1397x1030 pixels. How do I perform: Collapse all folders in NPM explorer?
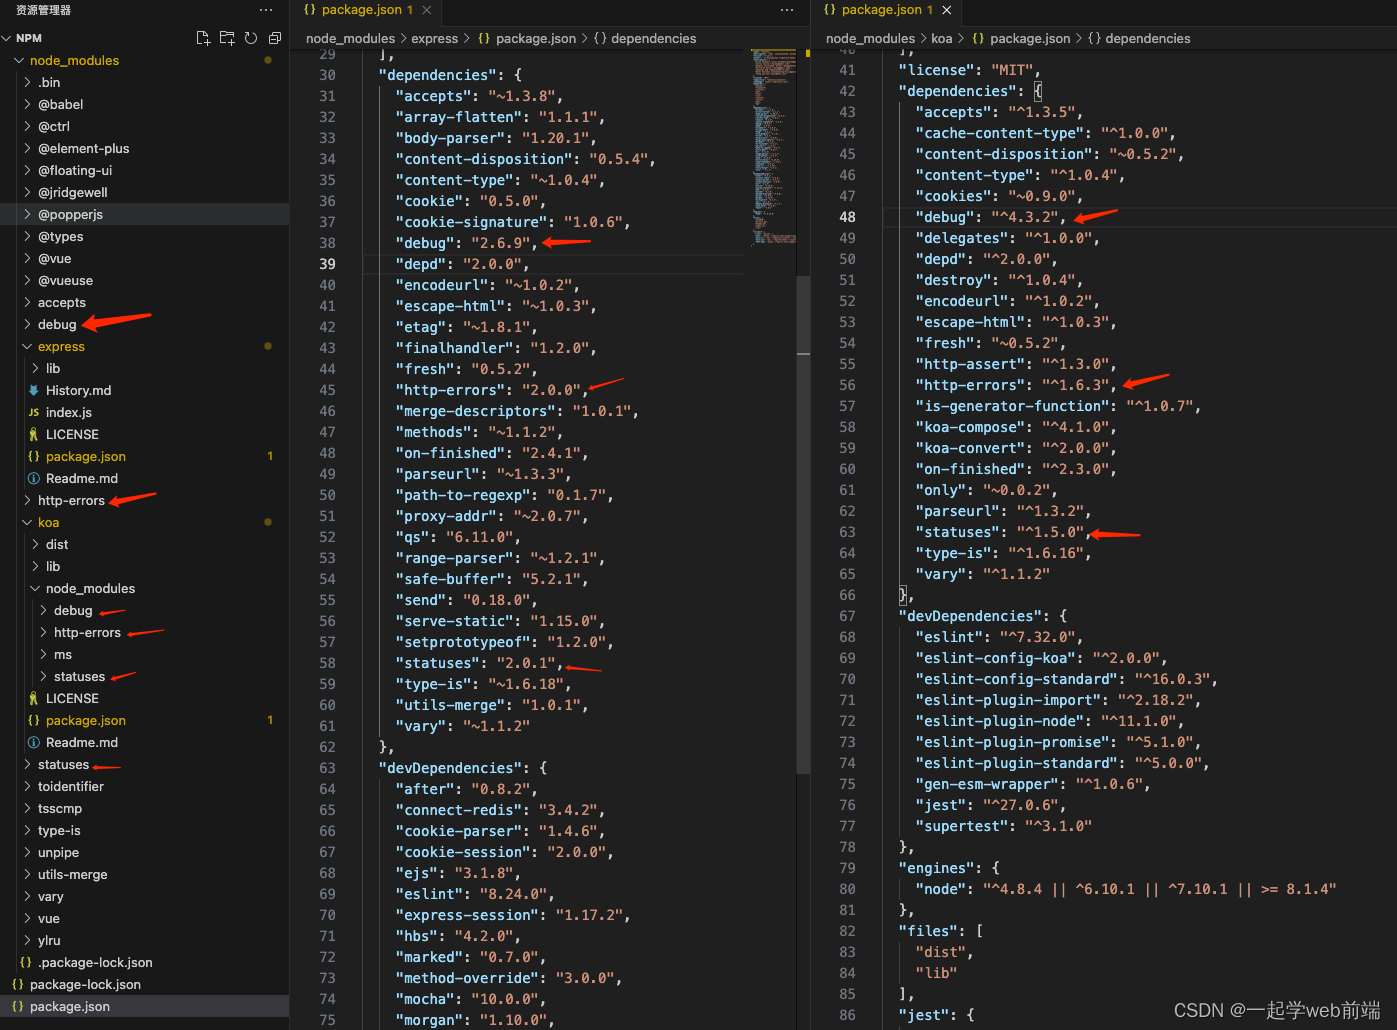pyautogui.click(x=275, y=38)
